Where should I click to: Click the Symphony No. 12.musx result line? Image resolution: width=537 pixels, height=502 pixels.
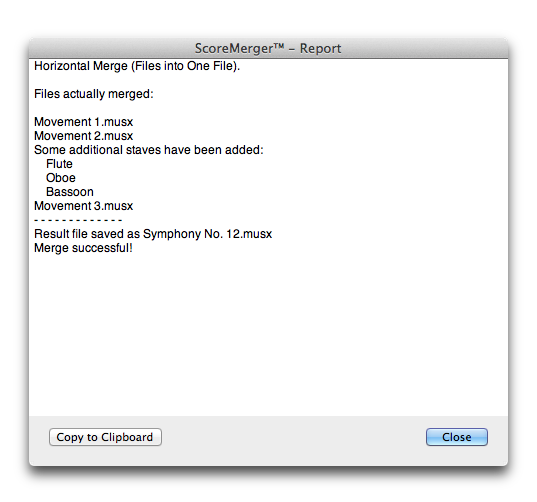153,234
